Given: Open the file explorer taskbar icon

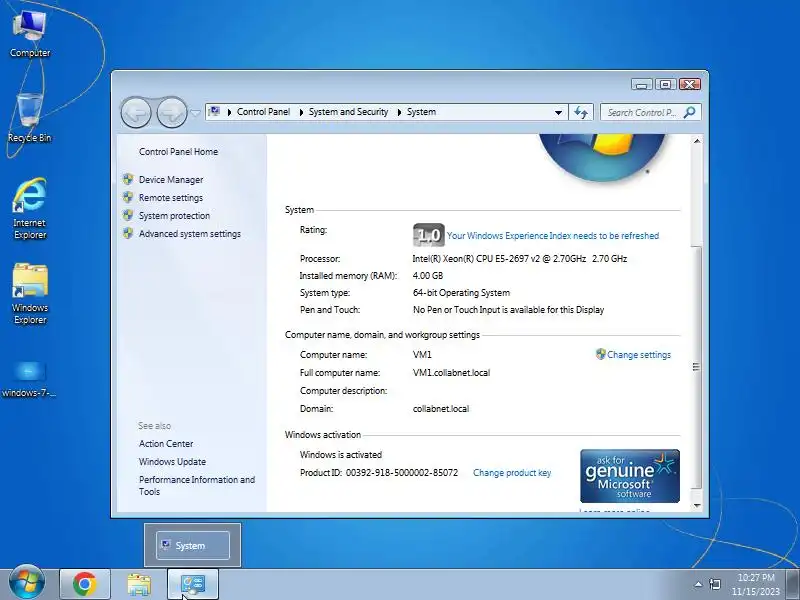Looking at the screenshot, I should 139,585.
